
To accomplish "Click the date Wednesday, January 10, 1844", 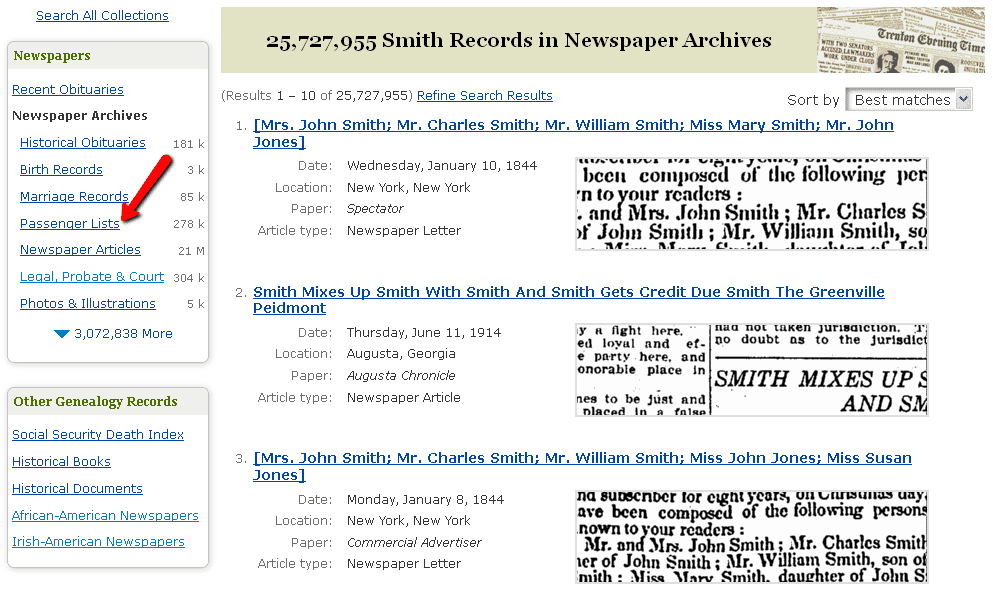I will pos(442,165).
